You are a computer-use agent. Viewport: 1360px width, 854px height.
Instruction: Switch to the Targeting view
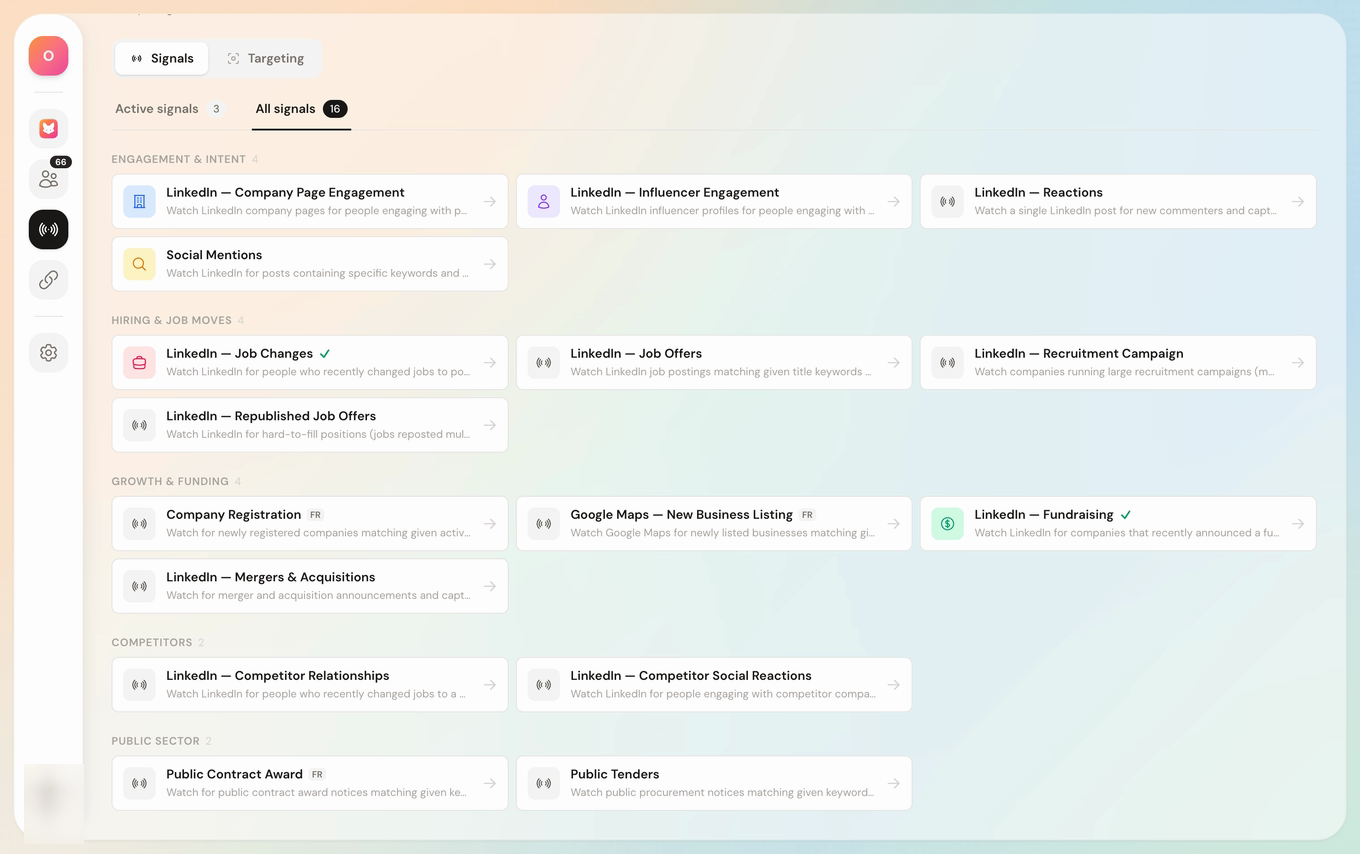[x=265, y=58]
